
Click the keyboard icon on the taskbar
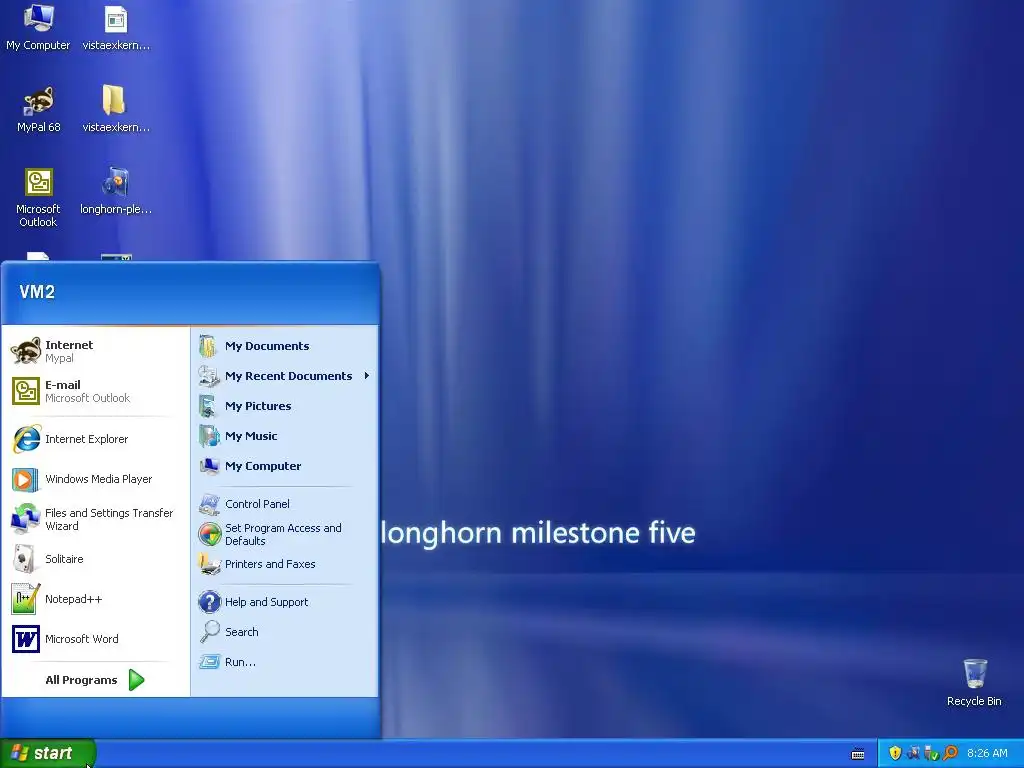[858, 754]
